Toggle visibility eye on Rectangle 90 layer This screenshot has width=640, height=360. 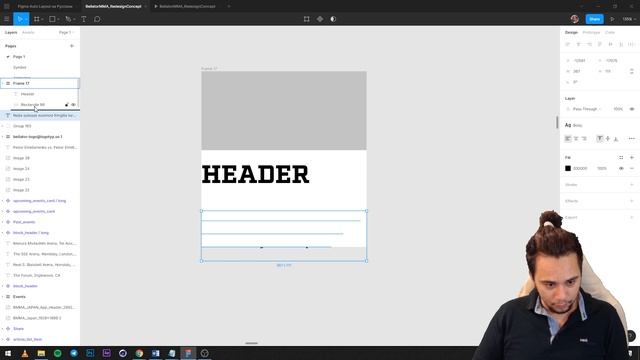(x=73, y=104)
